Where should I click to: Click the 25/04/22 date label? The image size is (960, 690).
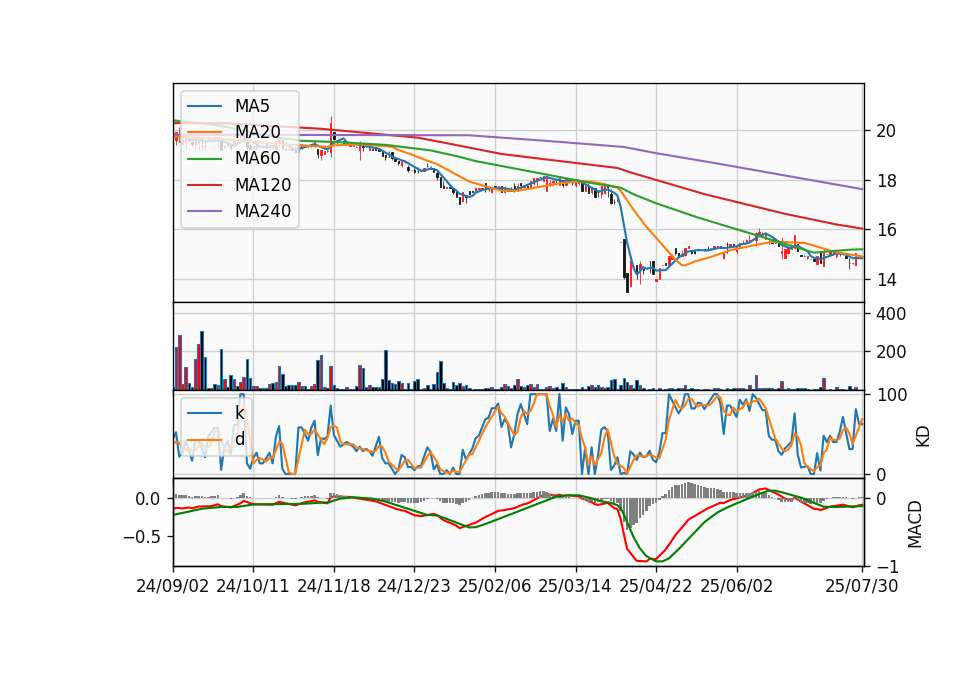tap(656, 586)
